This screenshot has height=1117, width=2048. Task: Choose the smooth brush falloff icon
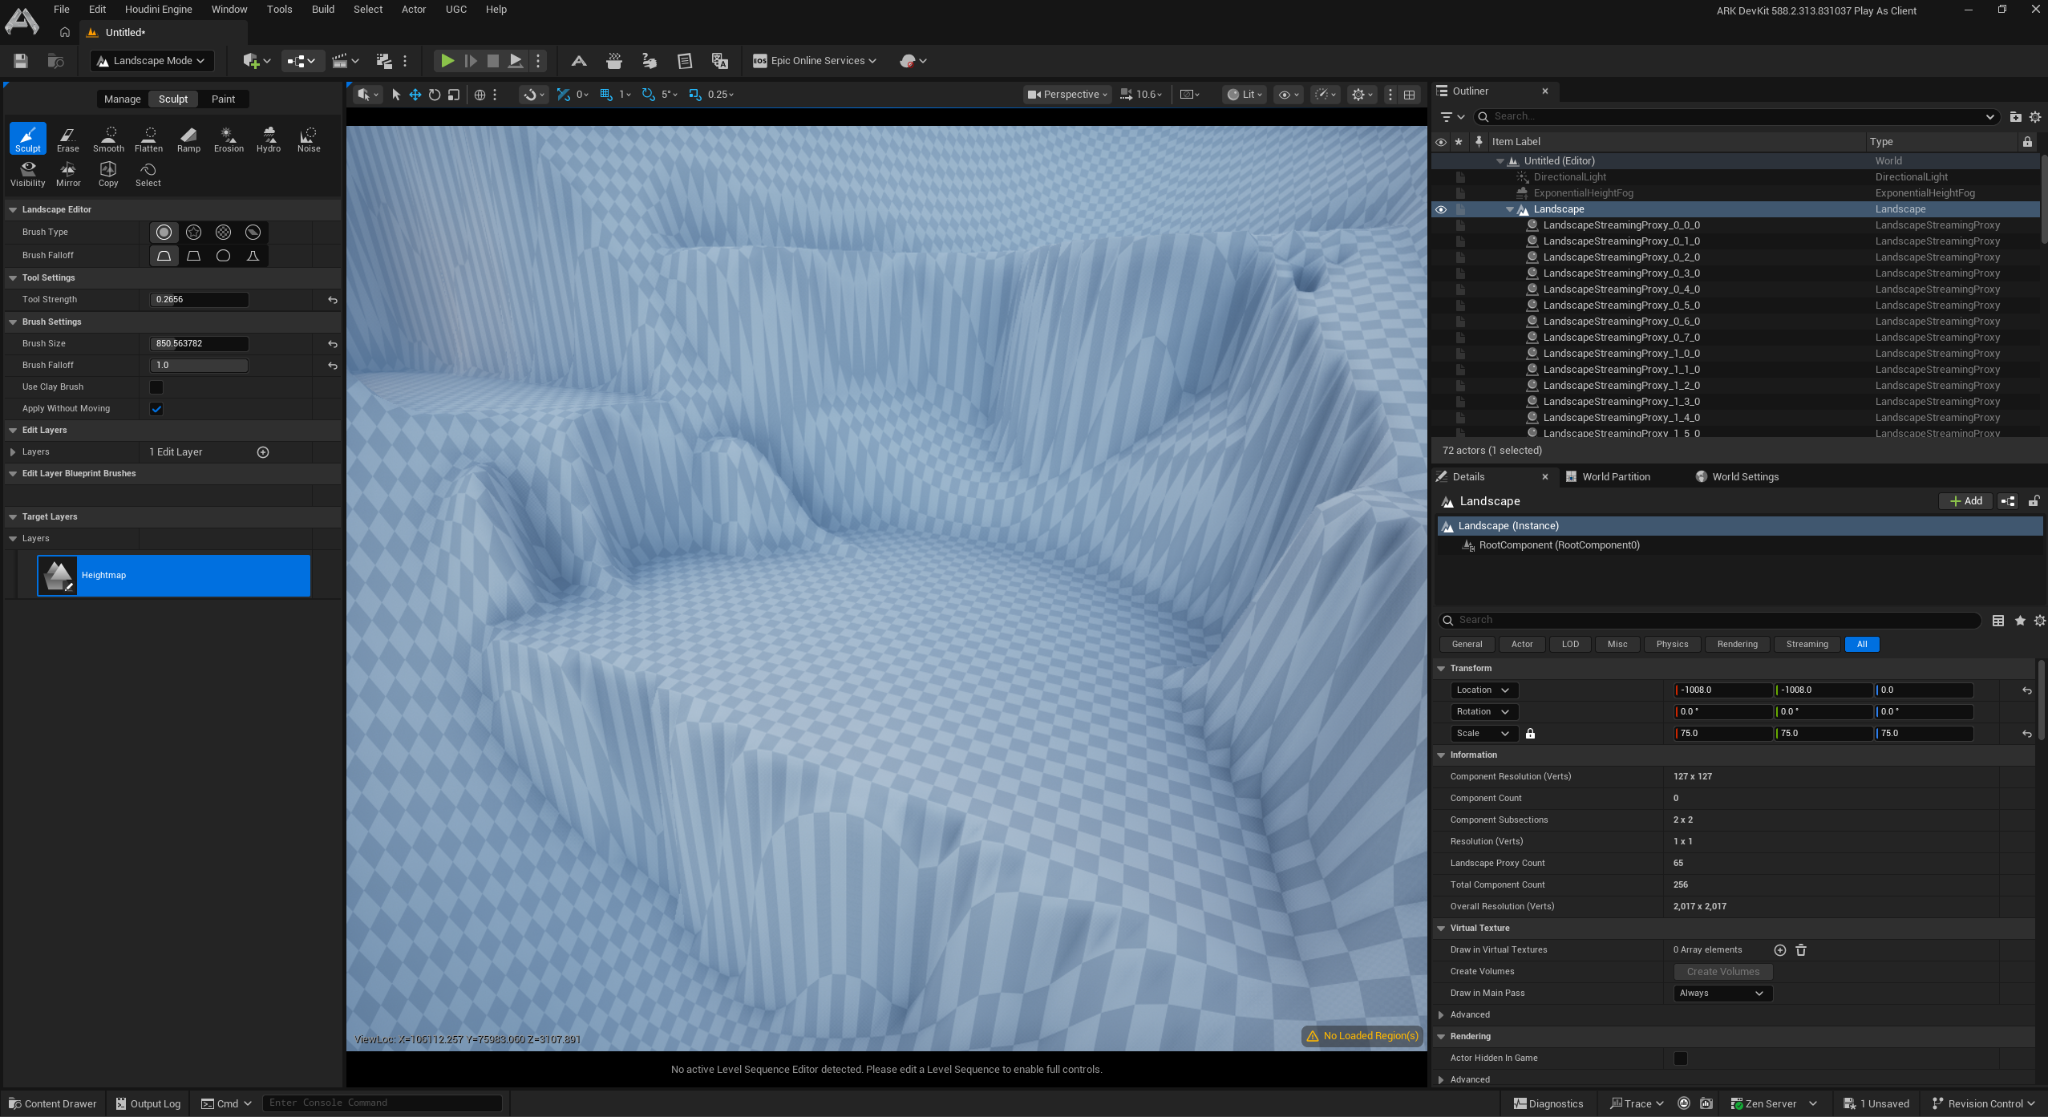pos(164,256)
